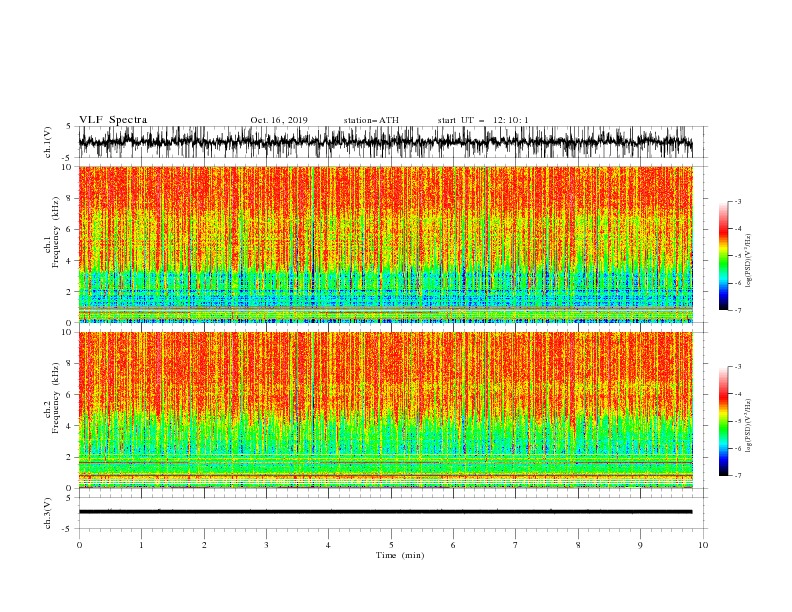Click the "start UT = 12:10:1" text
Viewport: 792px width, 612px height.
click(483, 120)
